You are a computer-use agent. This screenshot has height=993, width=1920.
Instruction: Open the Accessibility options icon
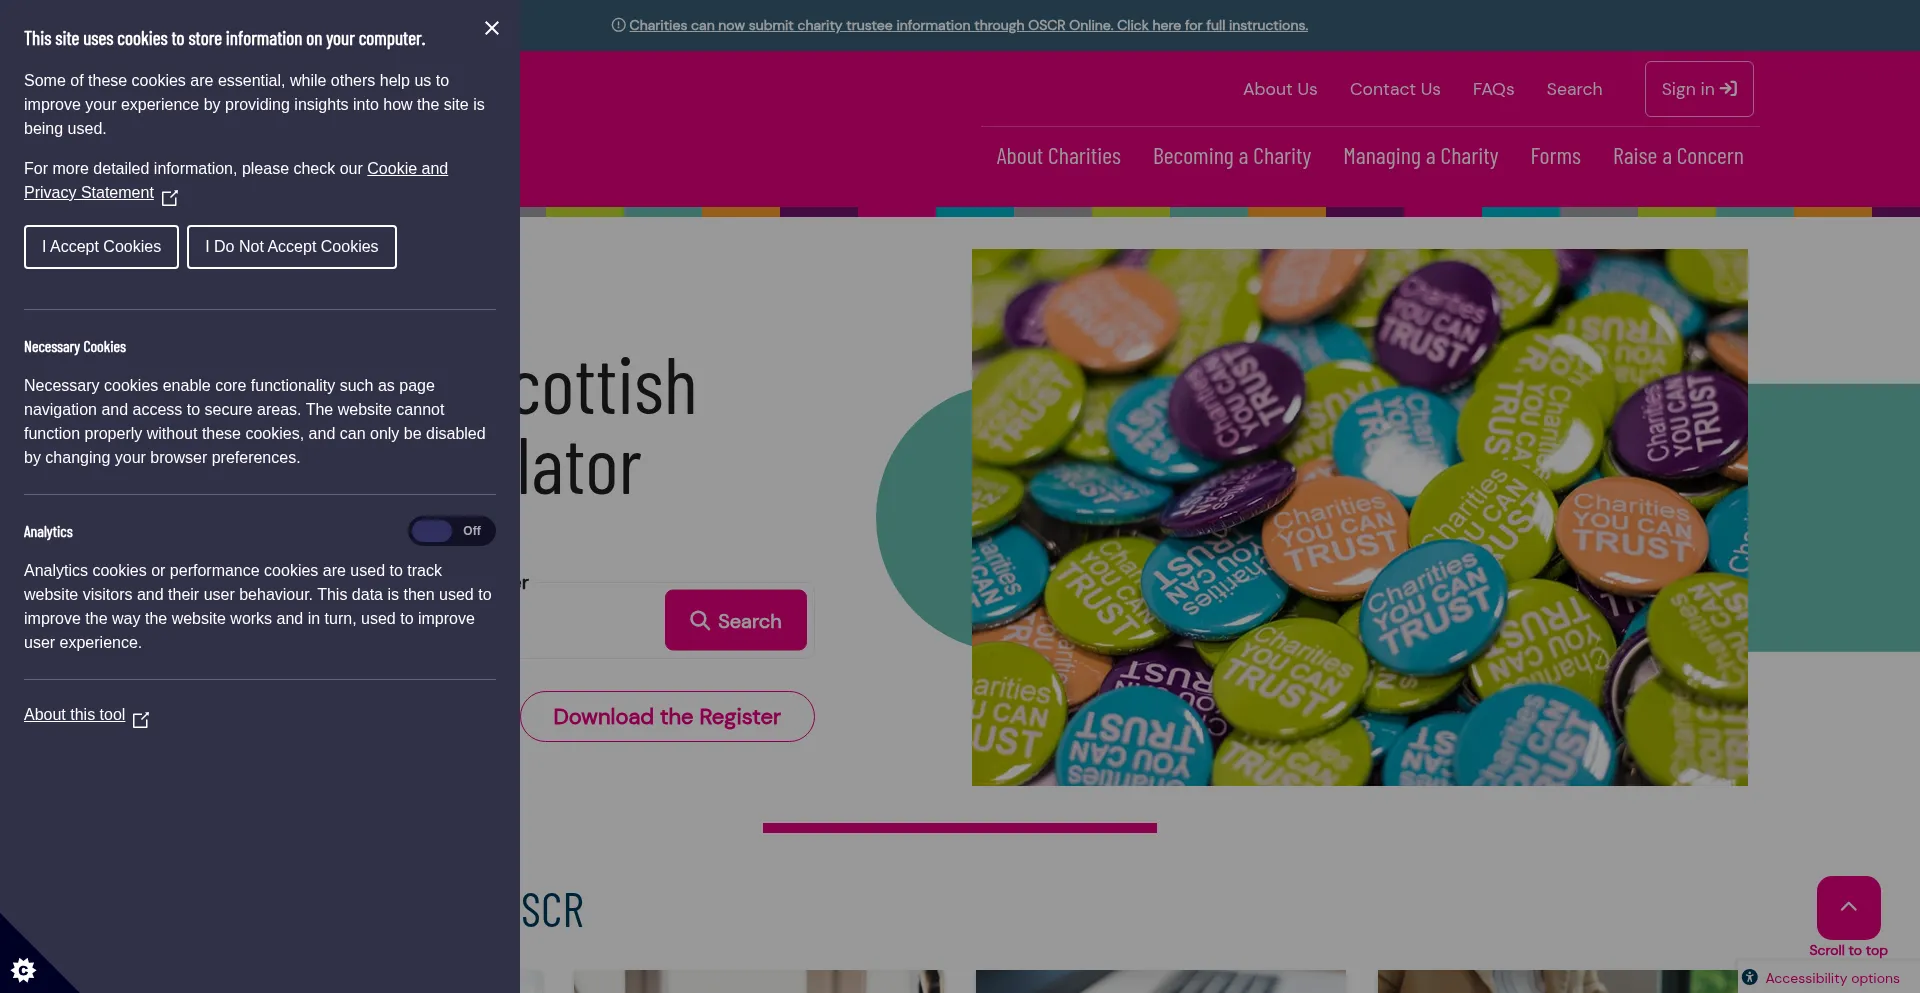pyautogui.click(x=1749, y=977)
